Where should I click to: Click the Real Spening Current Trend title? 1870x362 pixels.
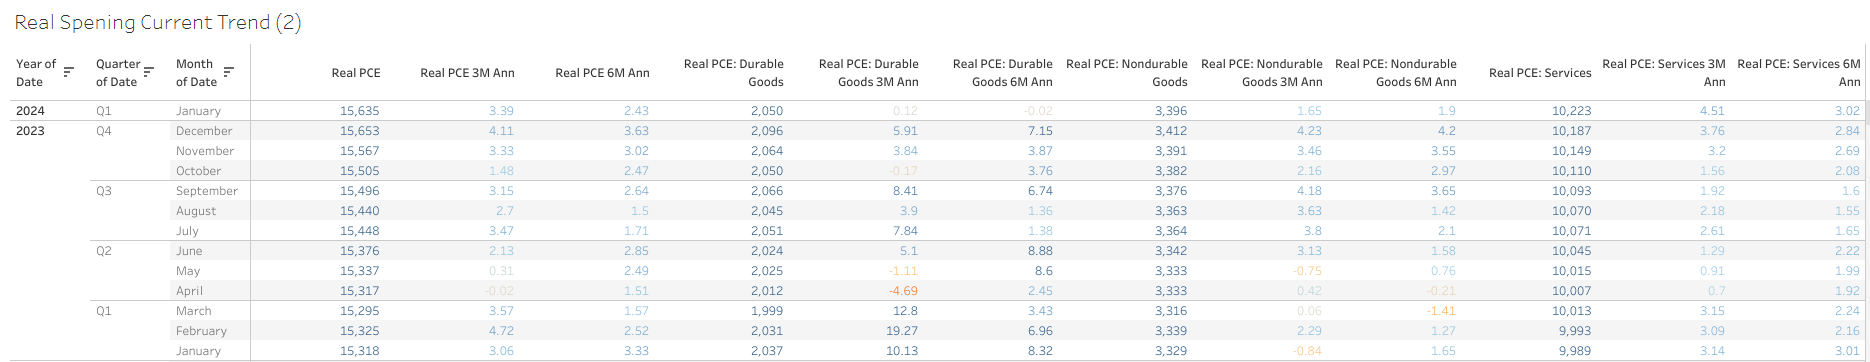click(158, 22)
